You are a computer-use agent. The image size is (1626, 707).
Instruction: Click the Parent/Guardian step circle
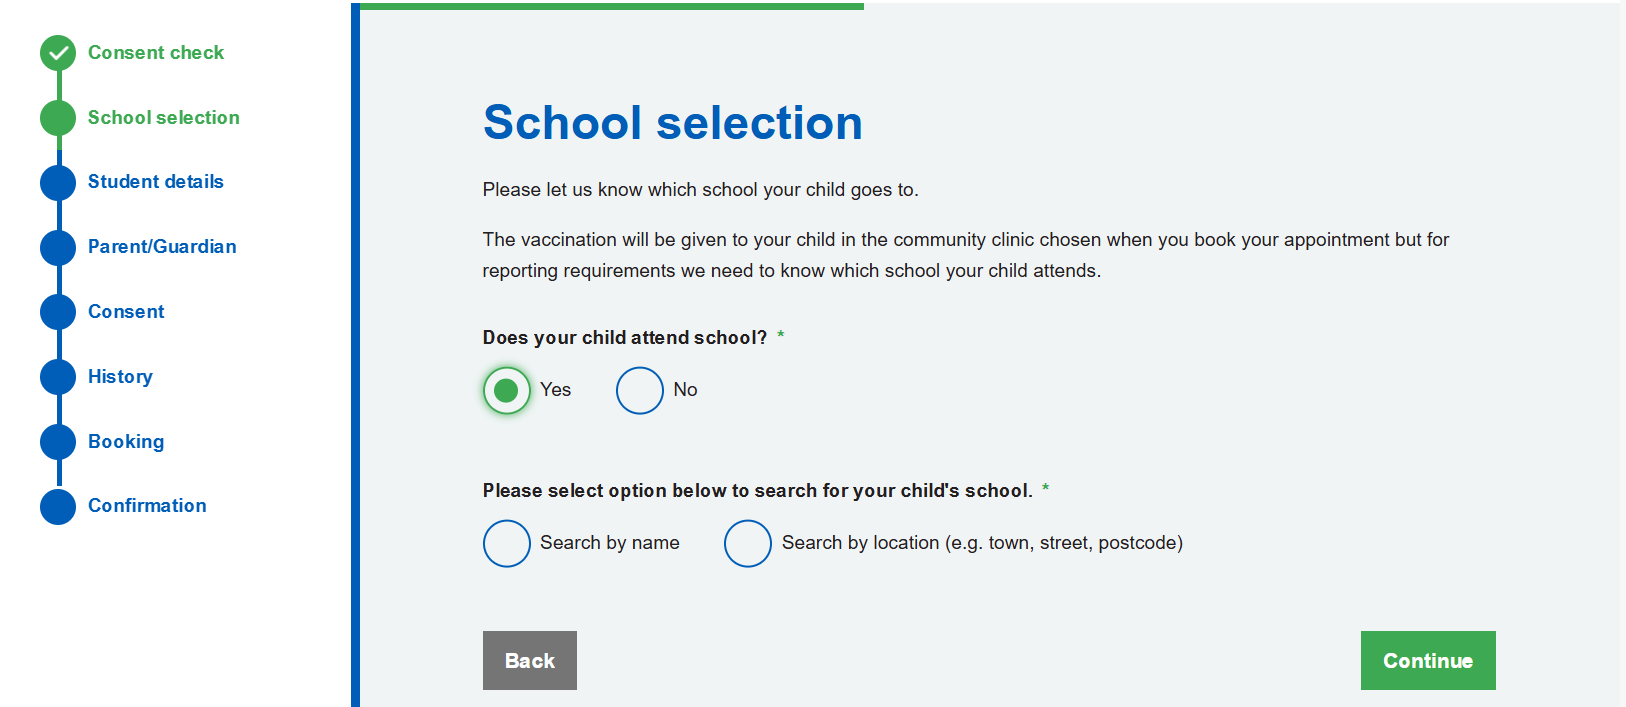(x=58, y=247)
